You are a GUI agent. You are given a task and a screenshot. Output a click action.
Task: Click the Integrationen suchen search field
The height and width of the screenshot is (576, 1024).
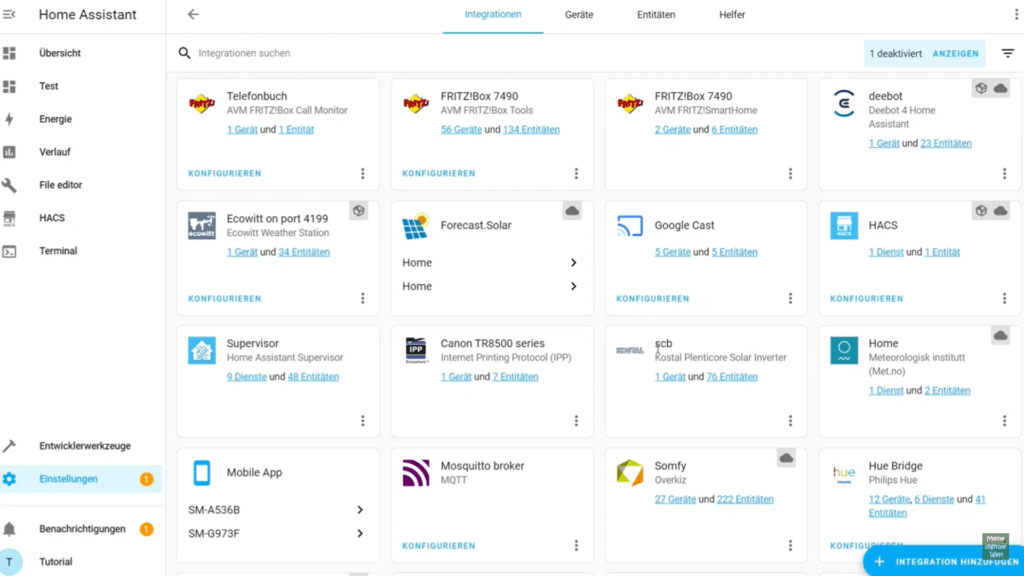(400, 53)
